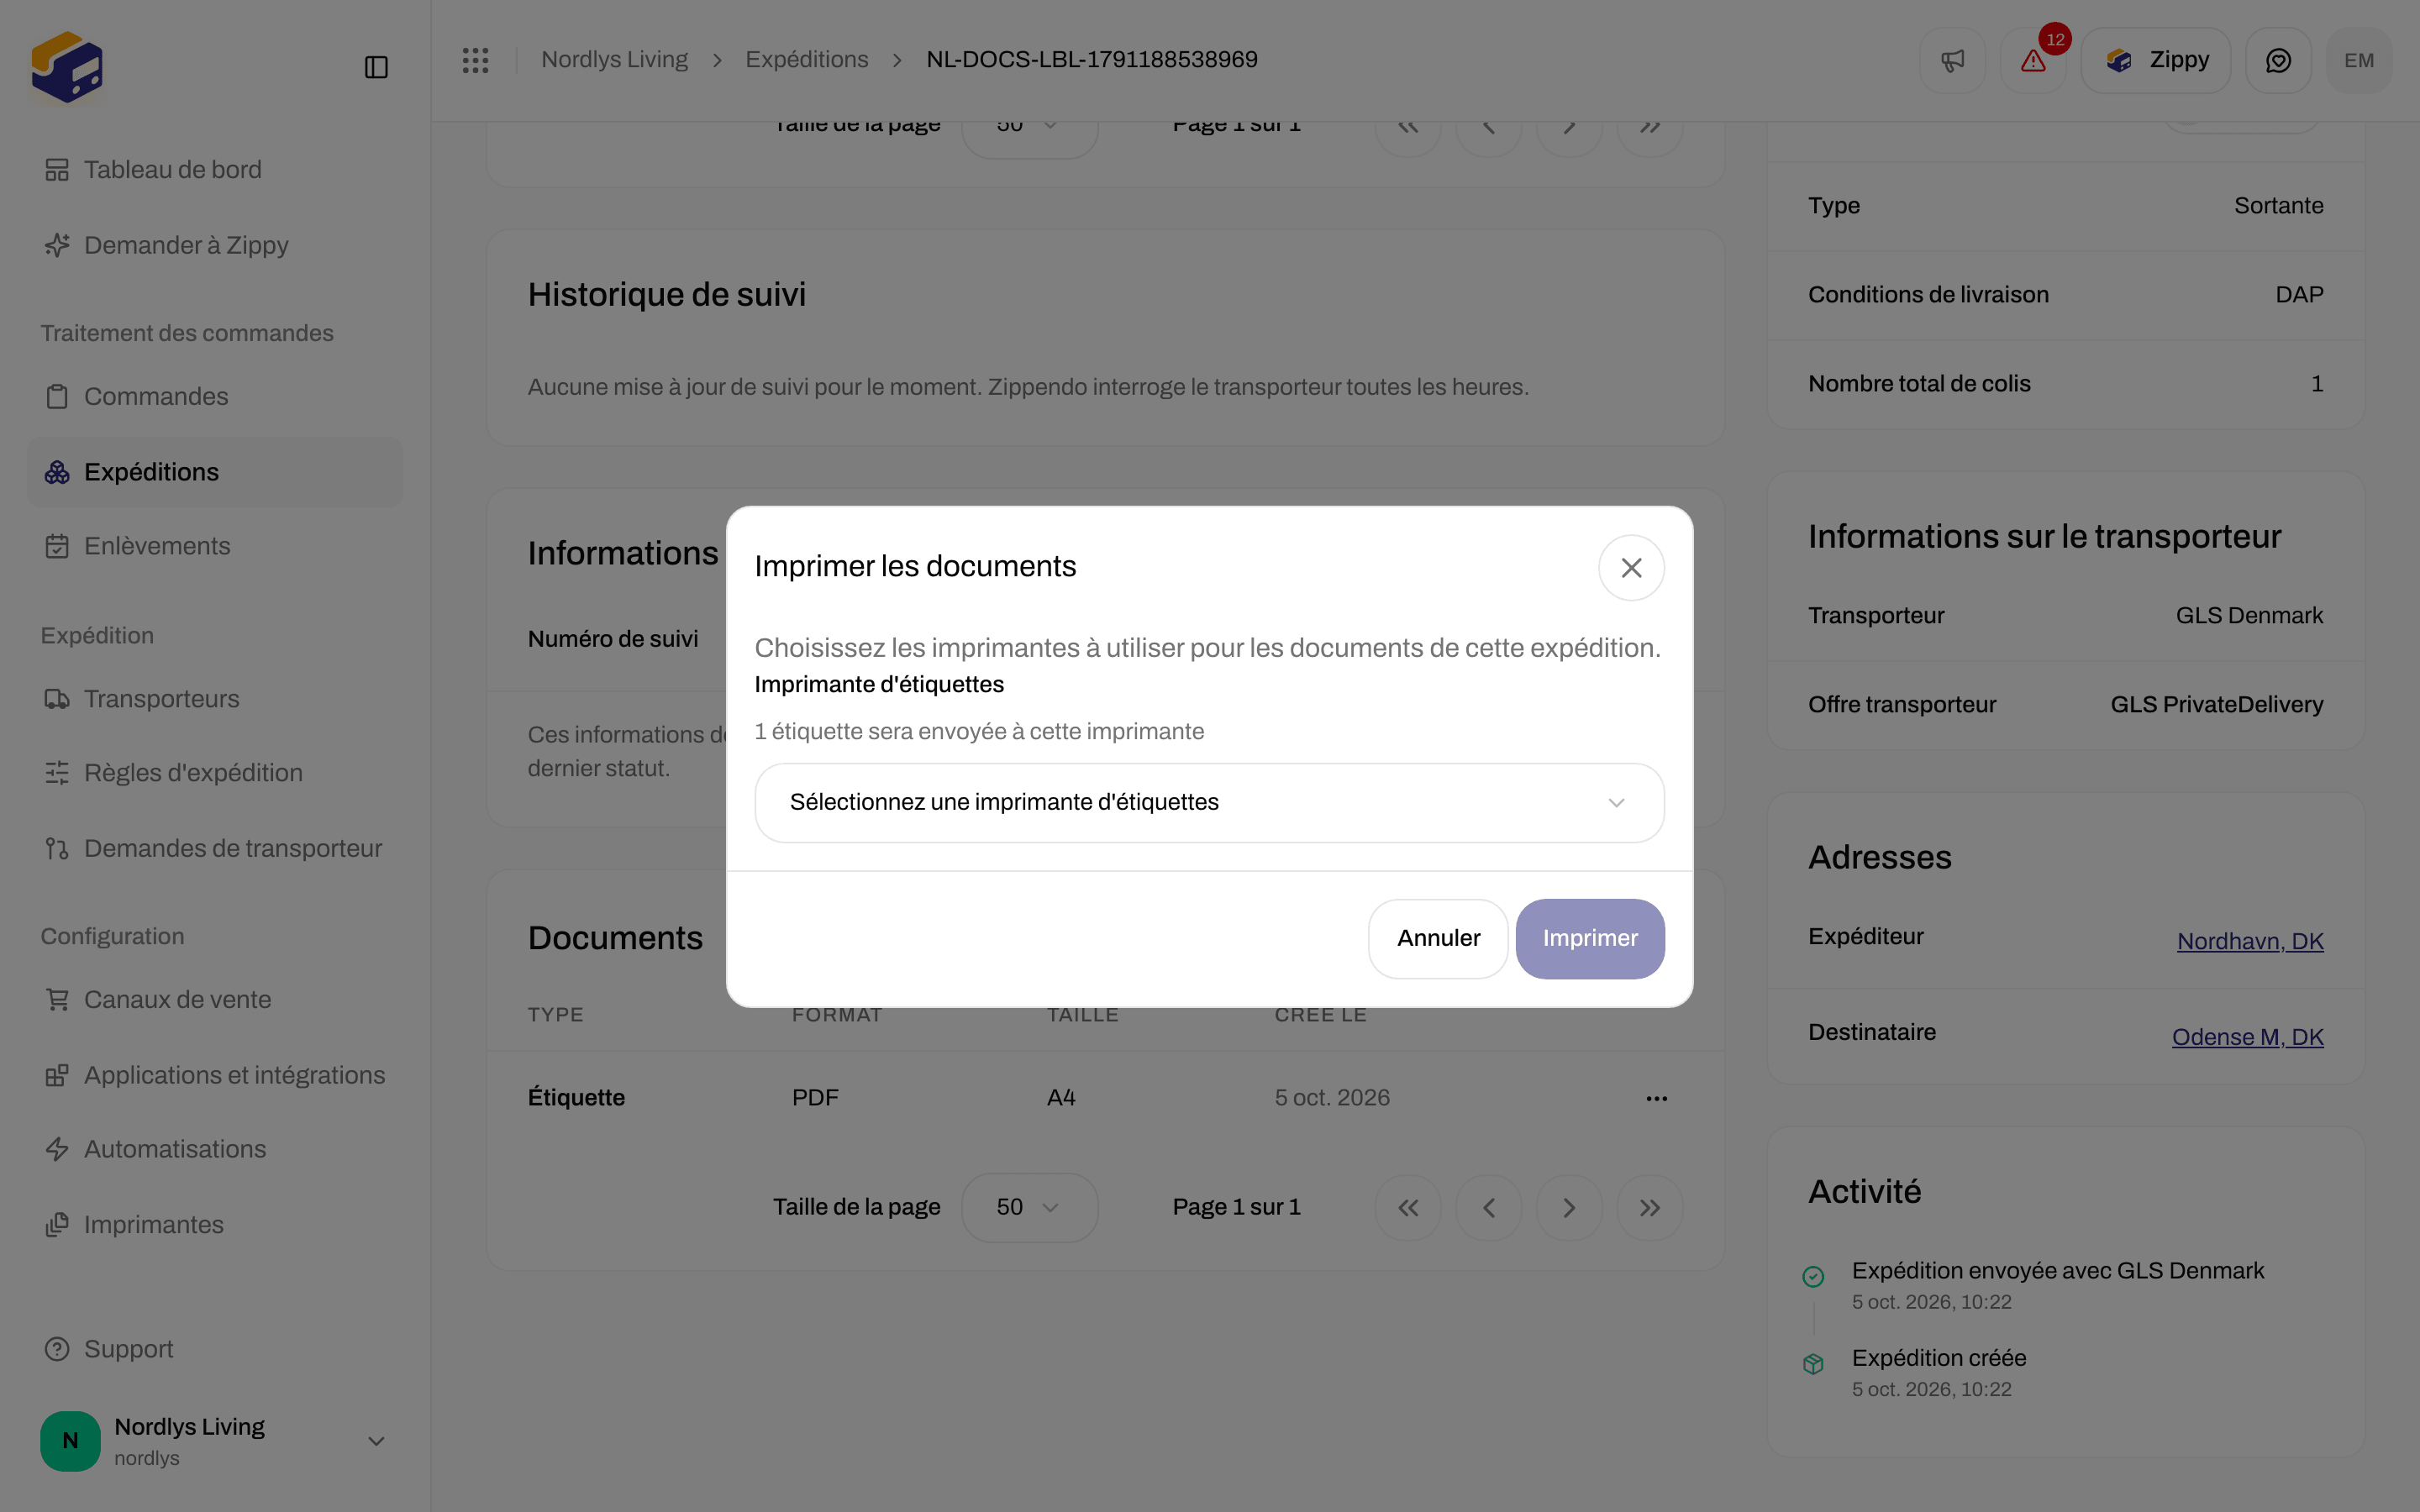Open the Nordhavn, DK sender address link
Viewport: 2420px width, 1512px height.
(x=2250, y=941)
